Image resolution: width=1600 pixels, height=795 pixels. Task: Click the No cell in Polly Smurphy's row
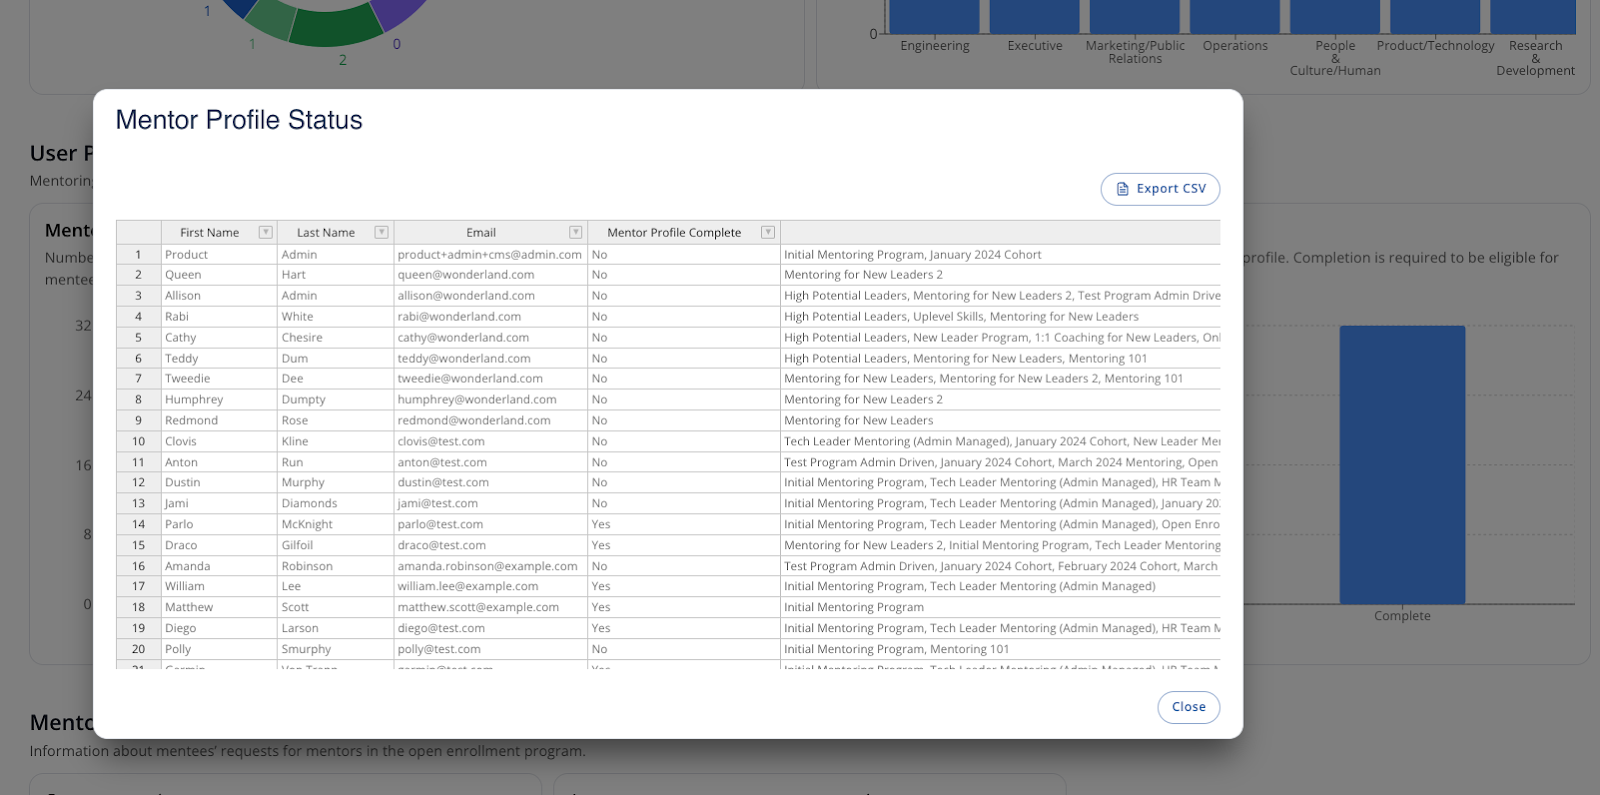tap(600, 650)
